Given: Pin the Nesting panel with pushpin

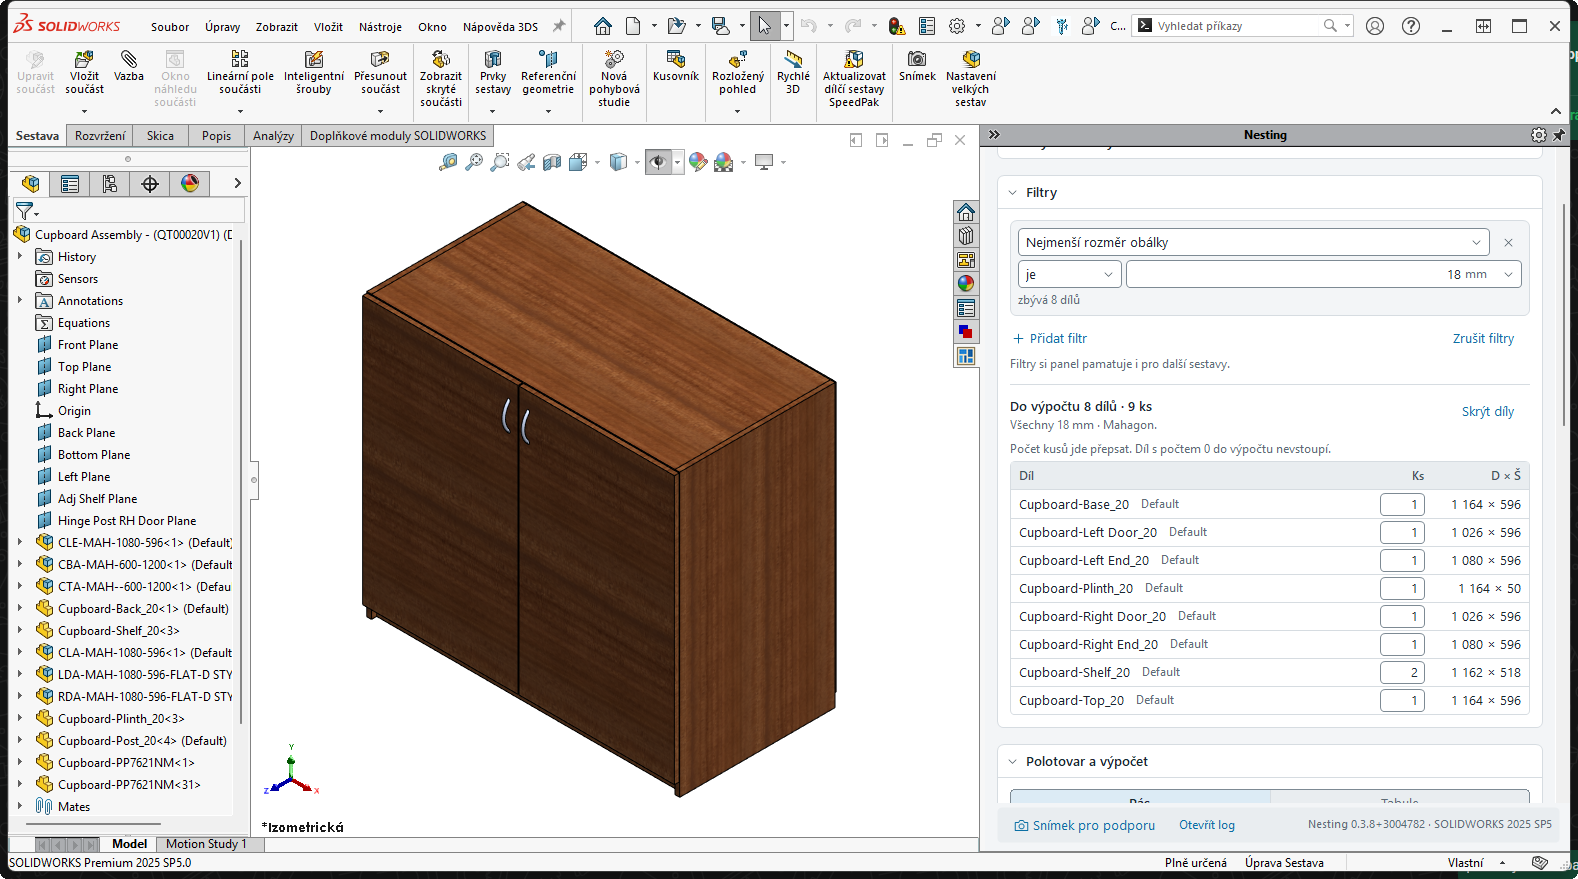Looking at the screenshot, I should [1559, 135].
